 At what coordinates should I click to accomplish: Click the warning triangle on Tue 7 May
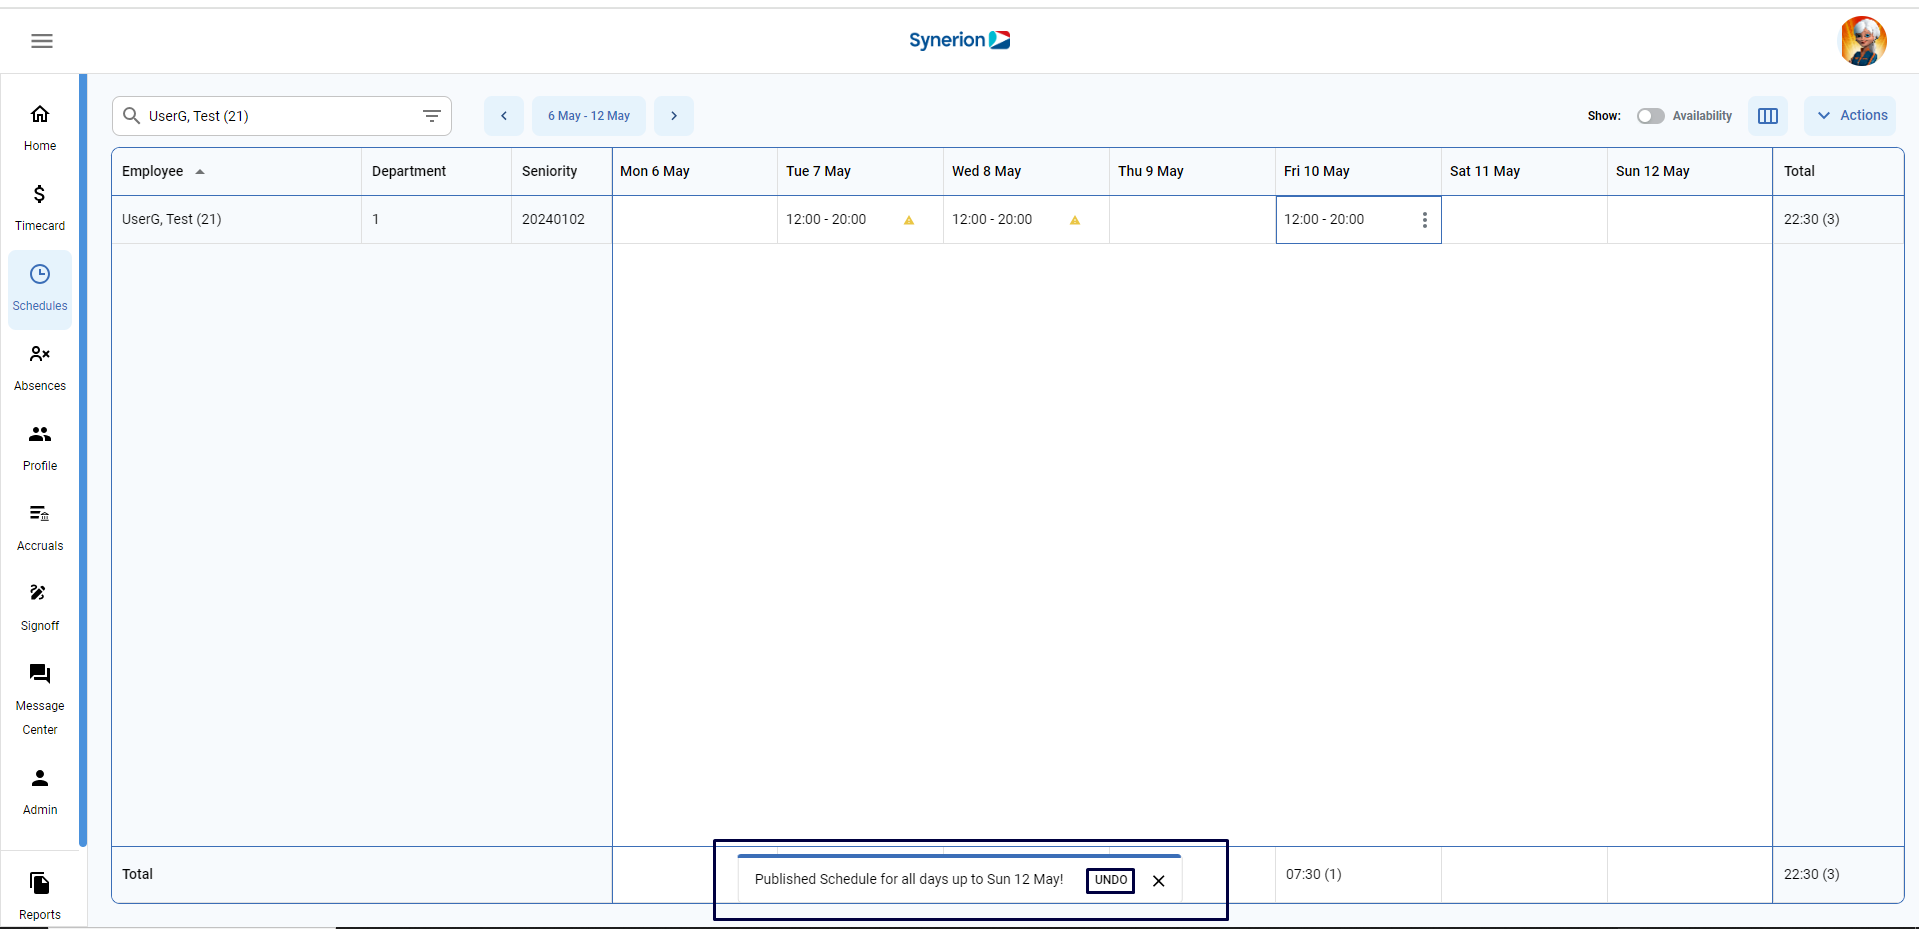click(909, 220)
